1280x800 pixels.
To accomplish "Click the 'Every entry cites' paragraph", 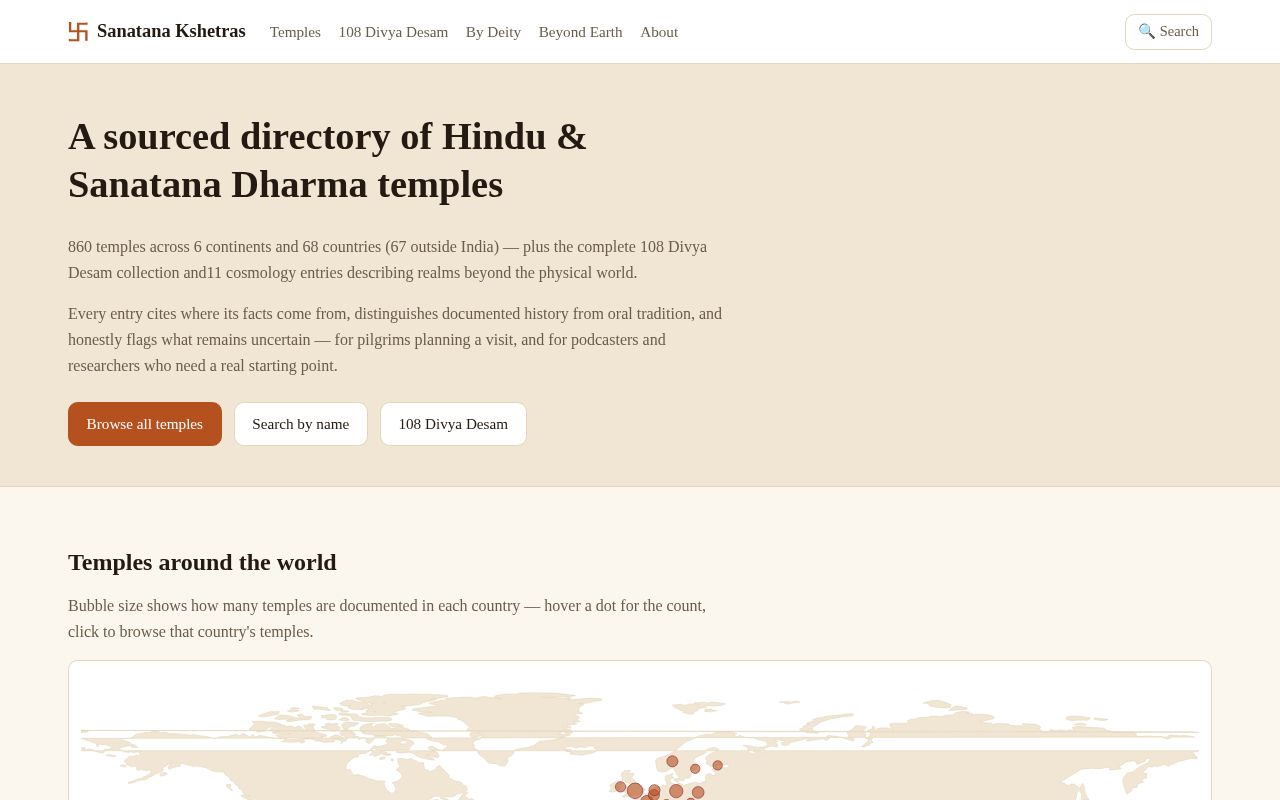I will coord(395,340).
